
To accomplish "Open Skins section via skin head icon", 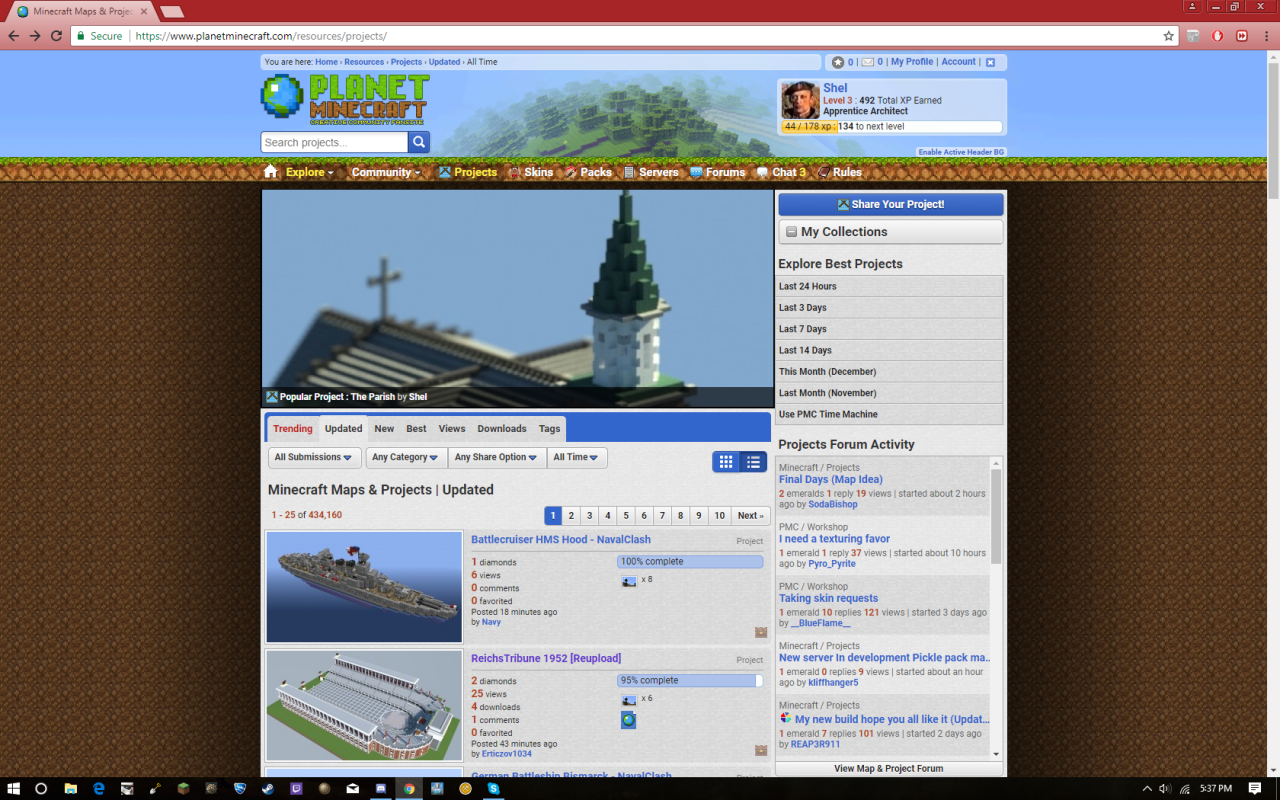I will [x=516, y=172].
